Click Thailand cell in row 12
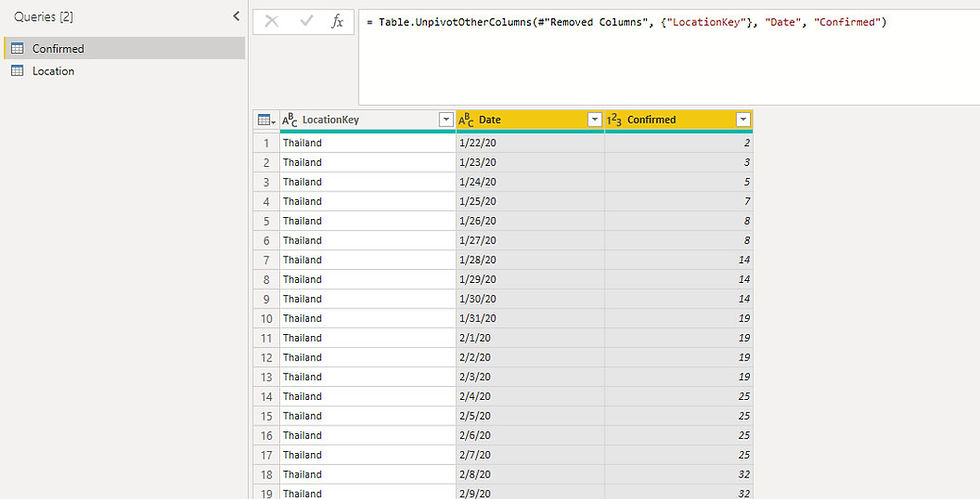The width and height of the screenshot is (980, 499). pyautogui.click(x=368, y=358)
